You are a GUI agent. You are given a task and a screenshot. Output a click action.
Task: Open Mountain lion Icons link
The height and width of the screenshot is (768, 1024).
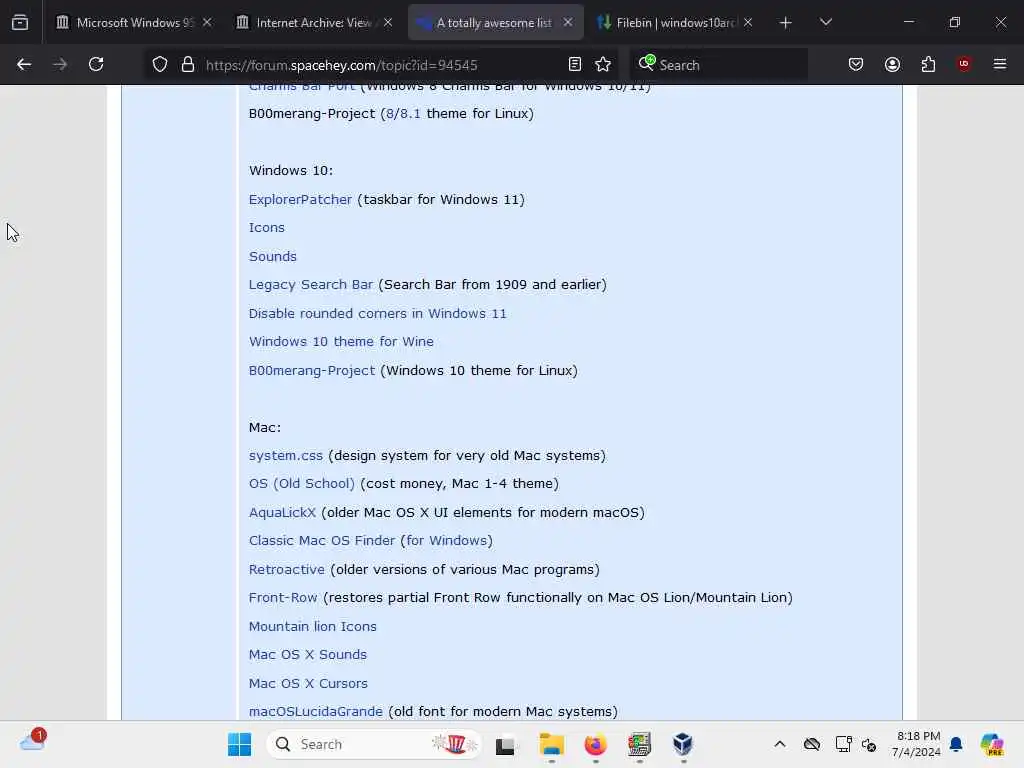[313, 626]
